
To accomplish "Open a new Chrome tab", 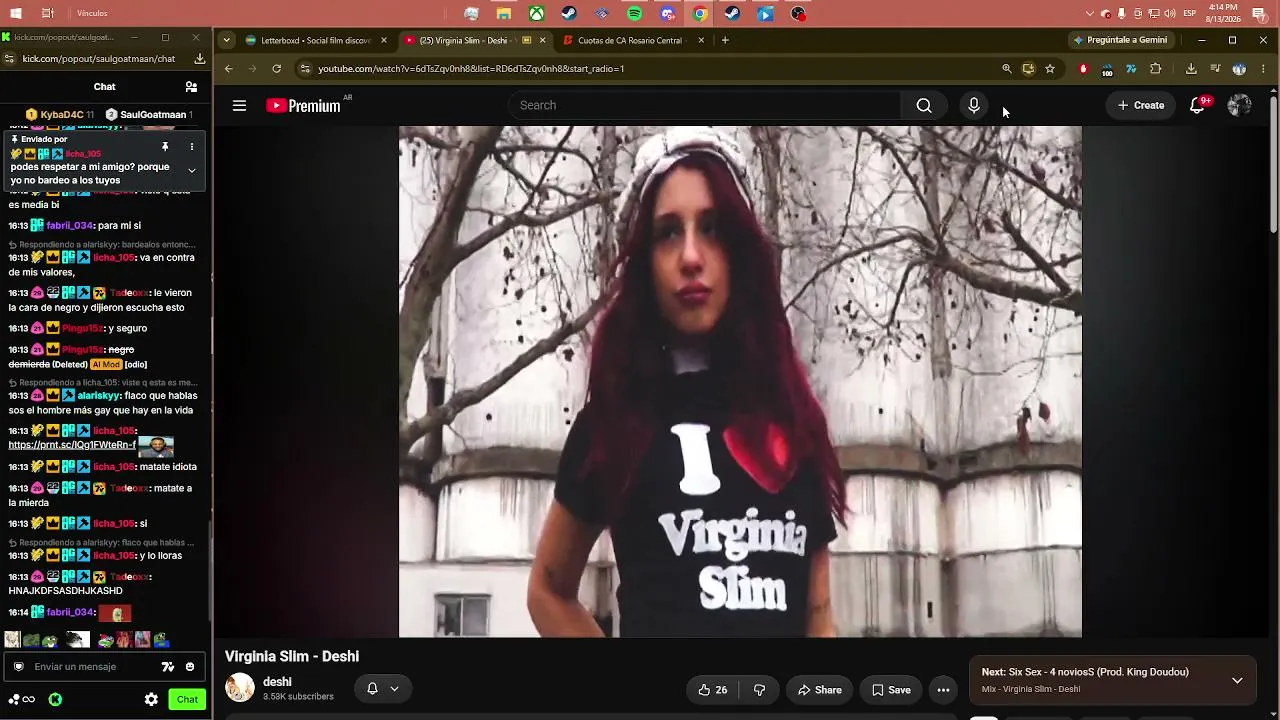I will [725, 40].
